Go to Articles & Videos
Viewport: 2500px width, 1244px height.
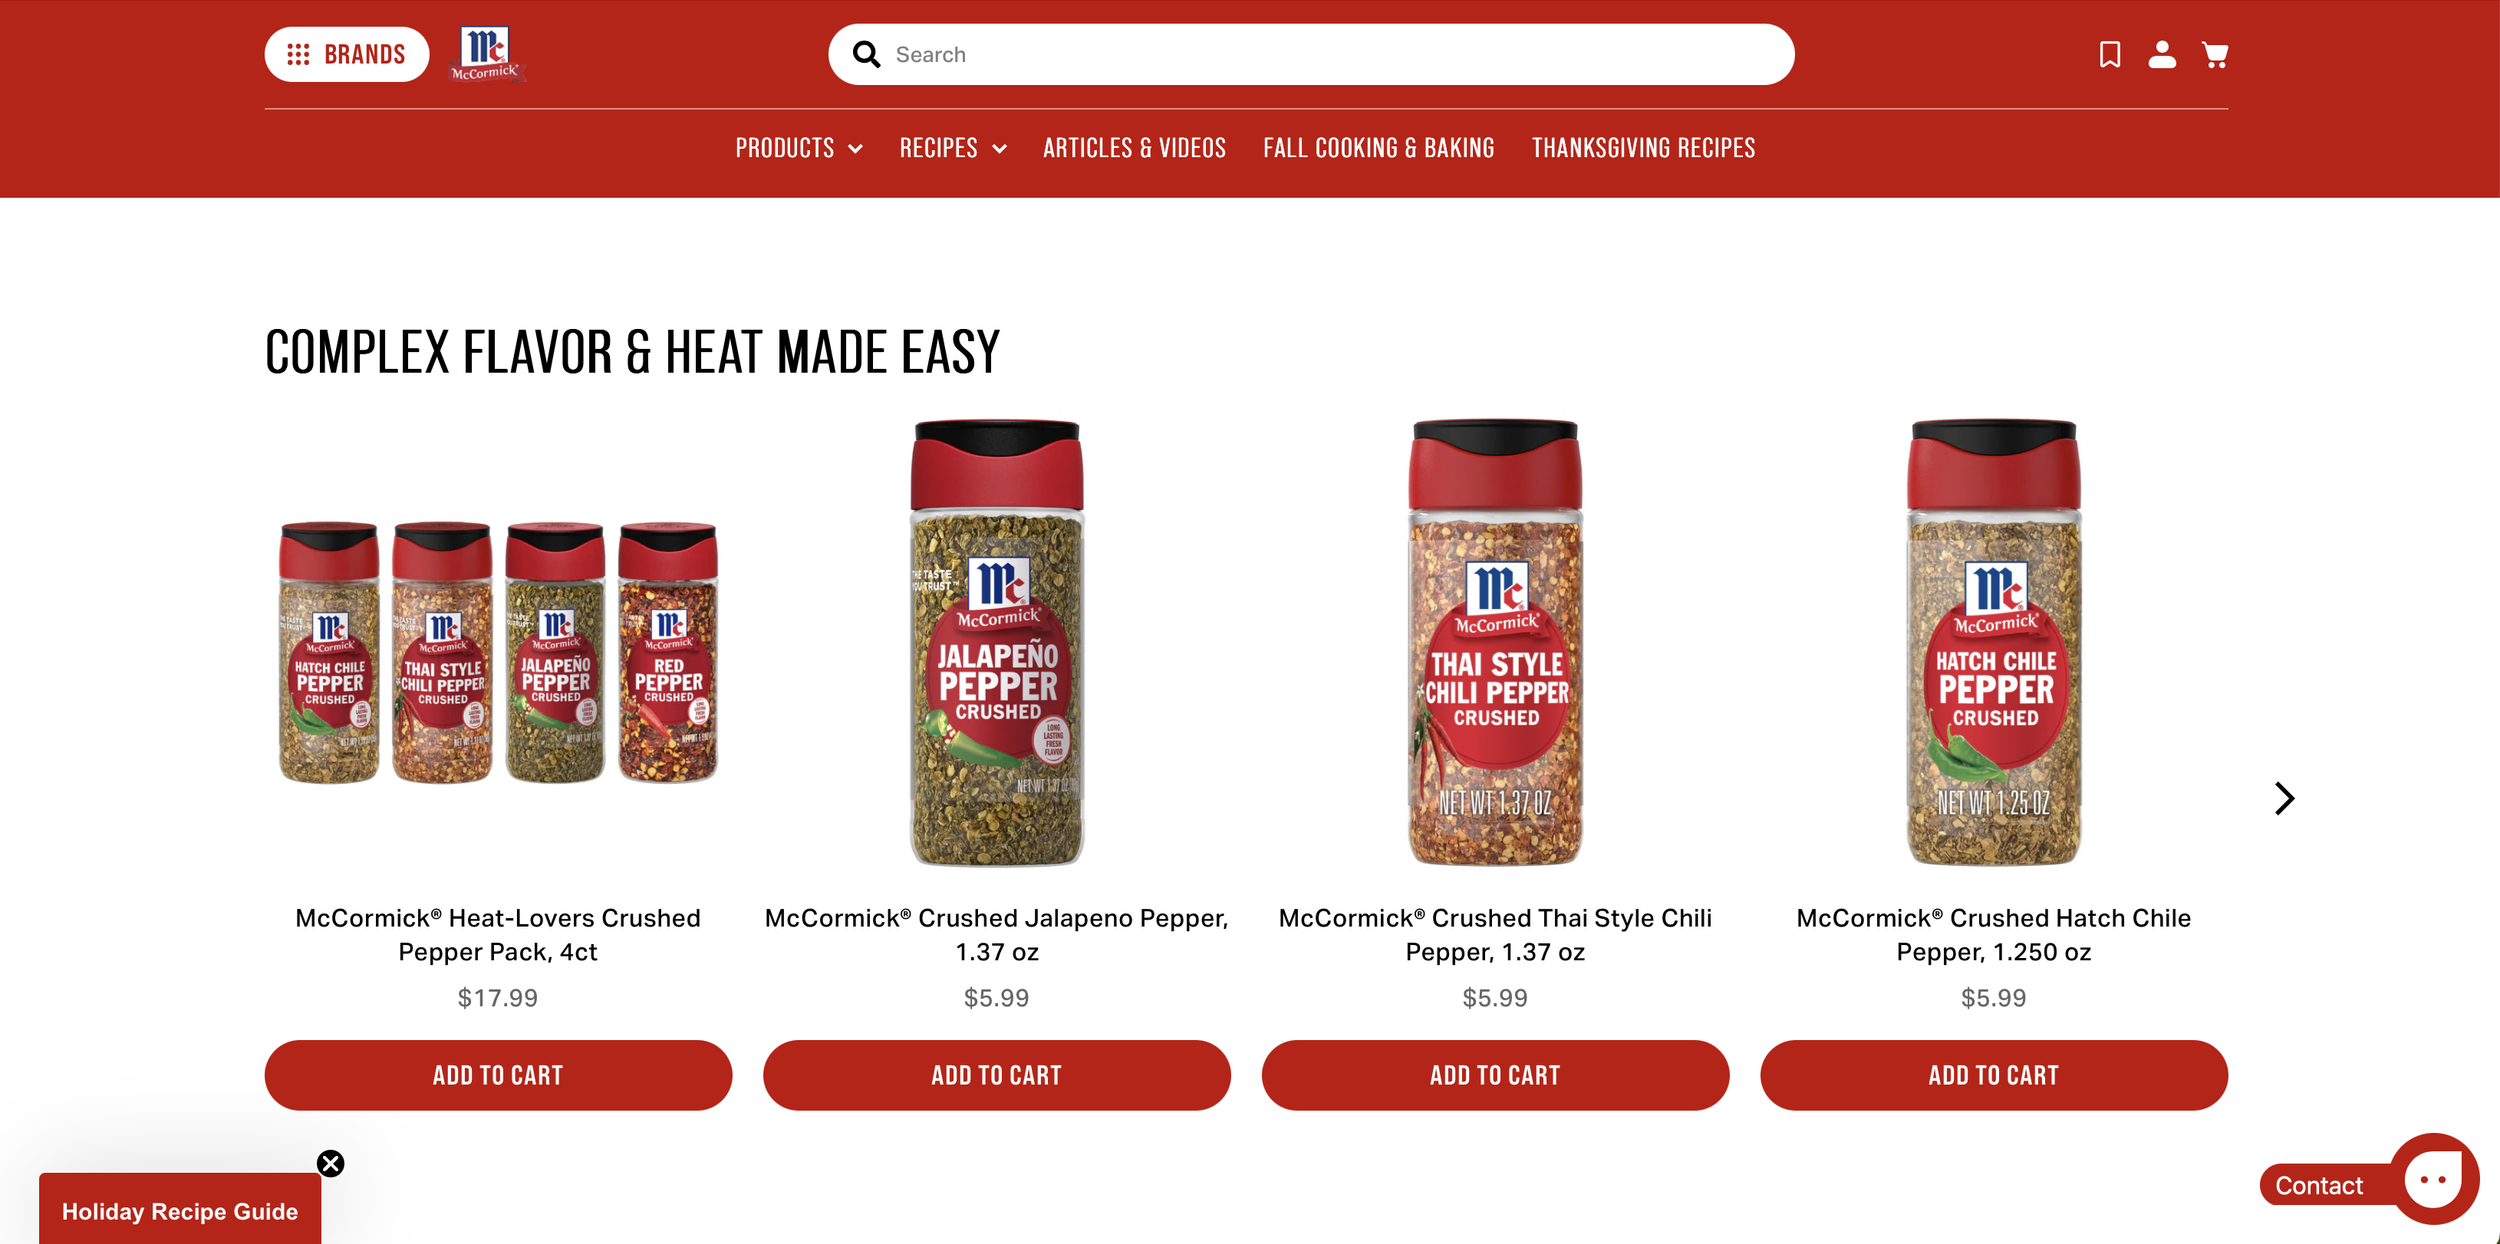click(x=1134, y=148)
